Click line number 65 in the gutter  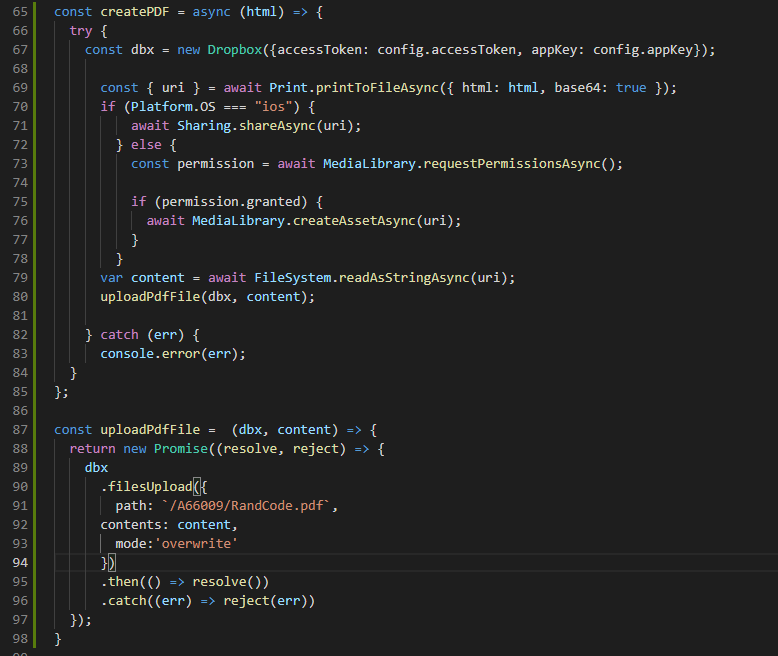tap(21, 10)
